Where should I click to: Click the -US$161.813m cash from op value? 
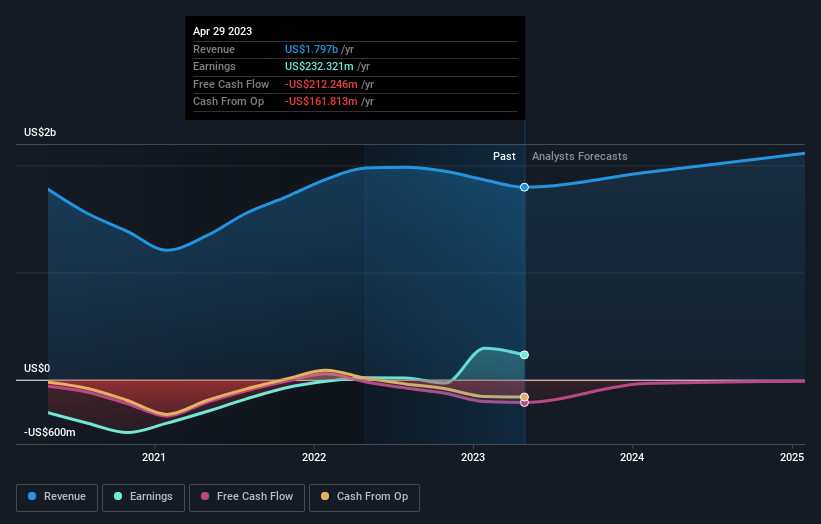pos(321,102)
